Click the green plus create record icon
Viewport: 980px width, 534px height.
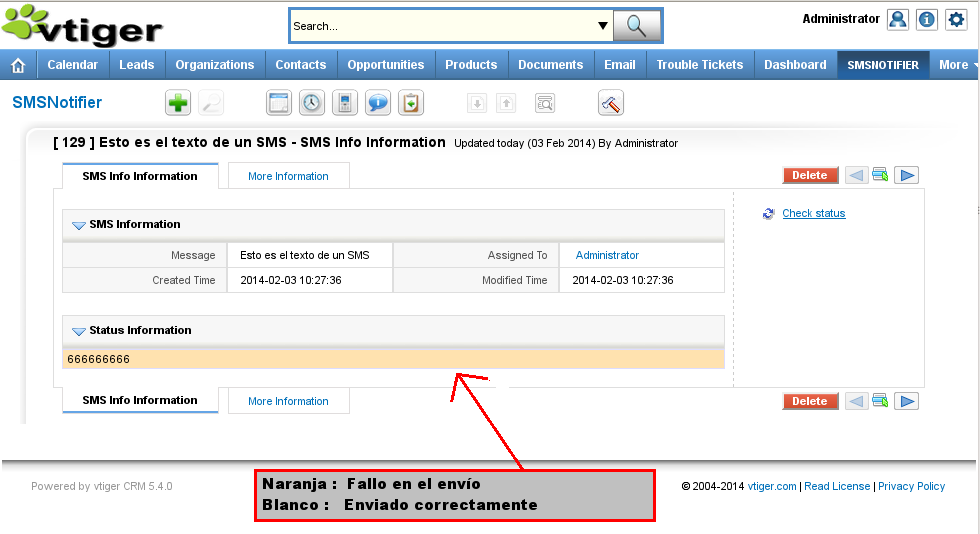tap(177, 102)
